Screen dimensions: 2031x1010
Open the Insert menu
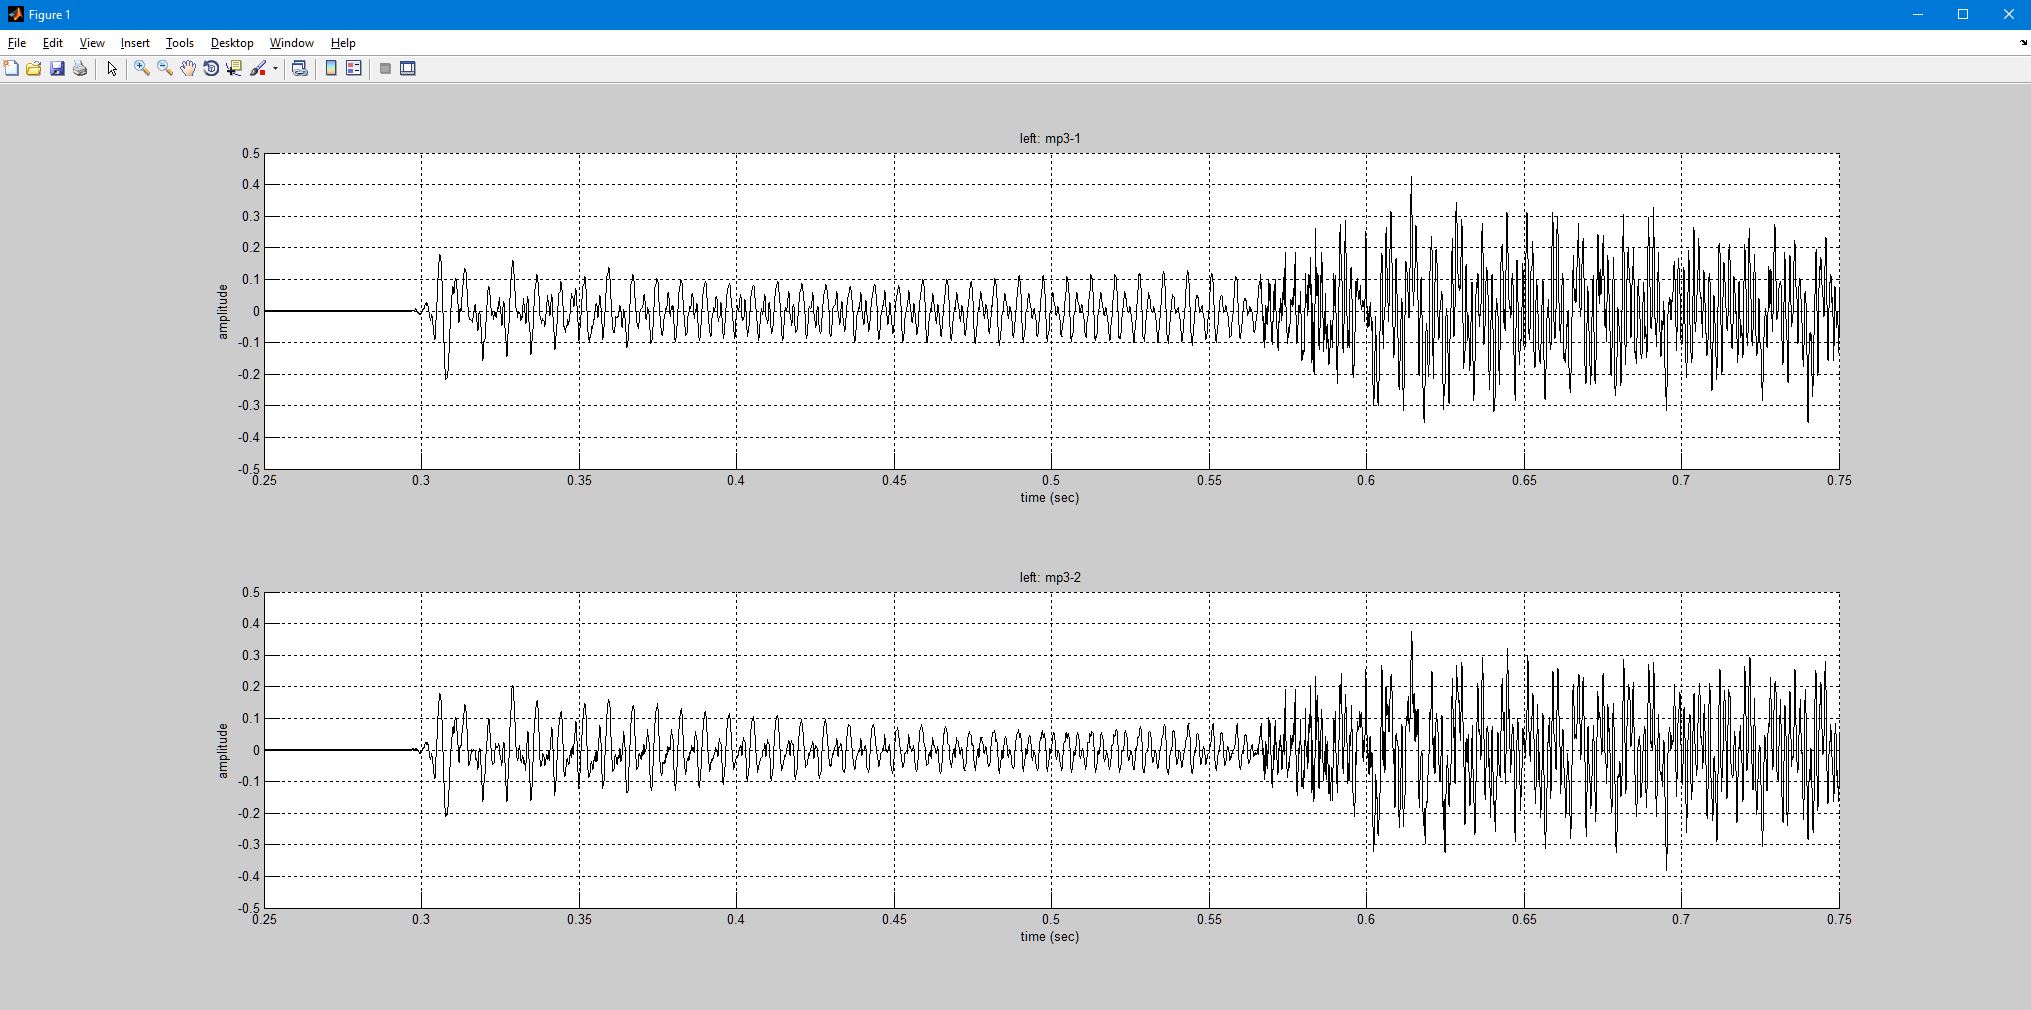pyautogui.click(x=135, y=43)
